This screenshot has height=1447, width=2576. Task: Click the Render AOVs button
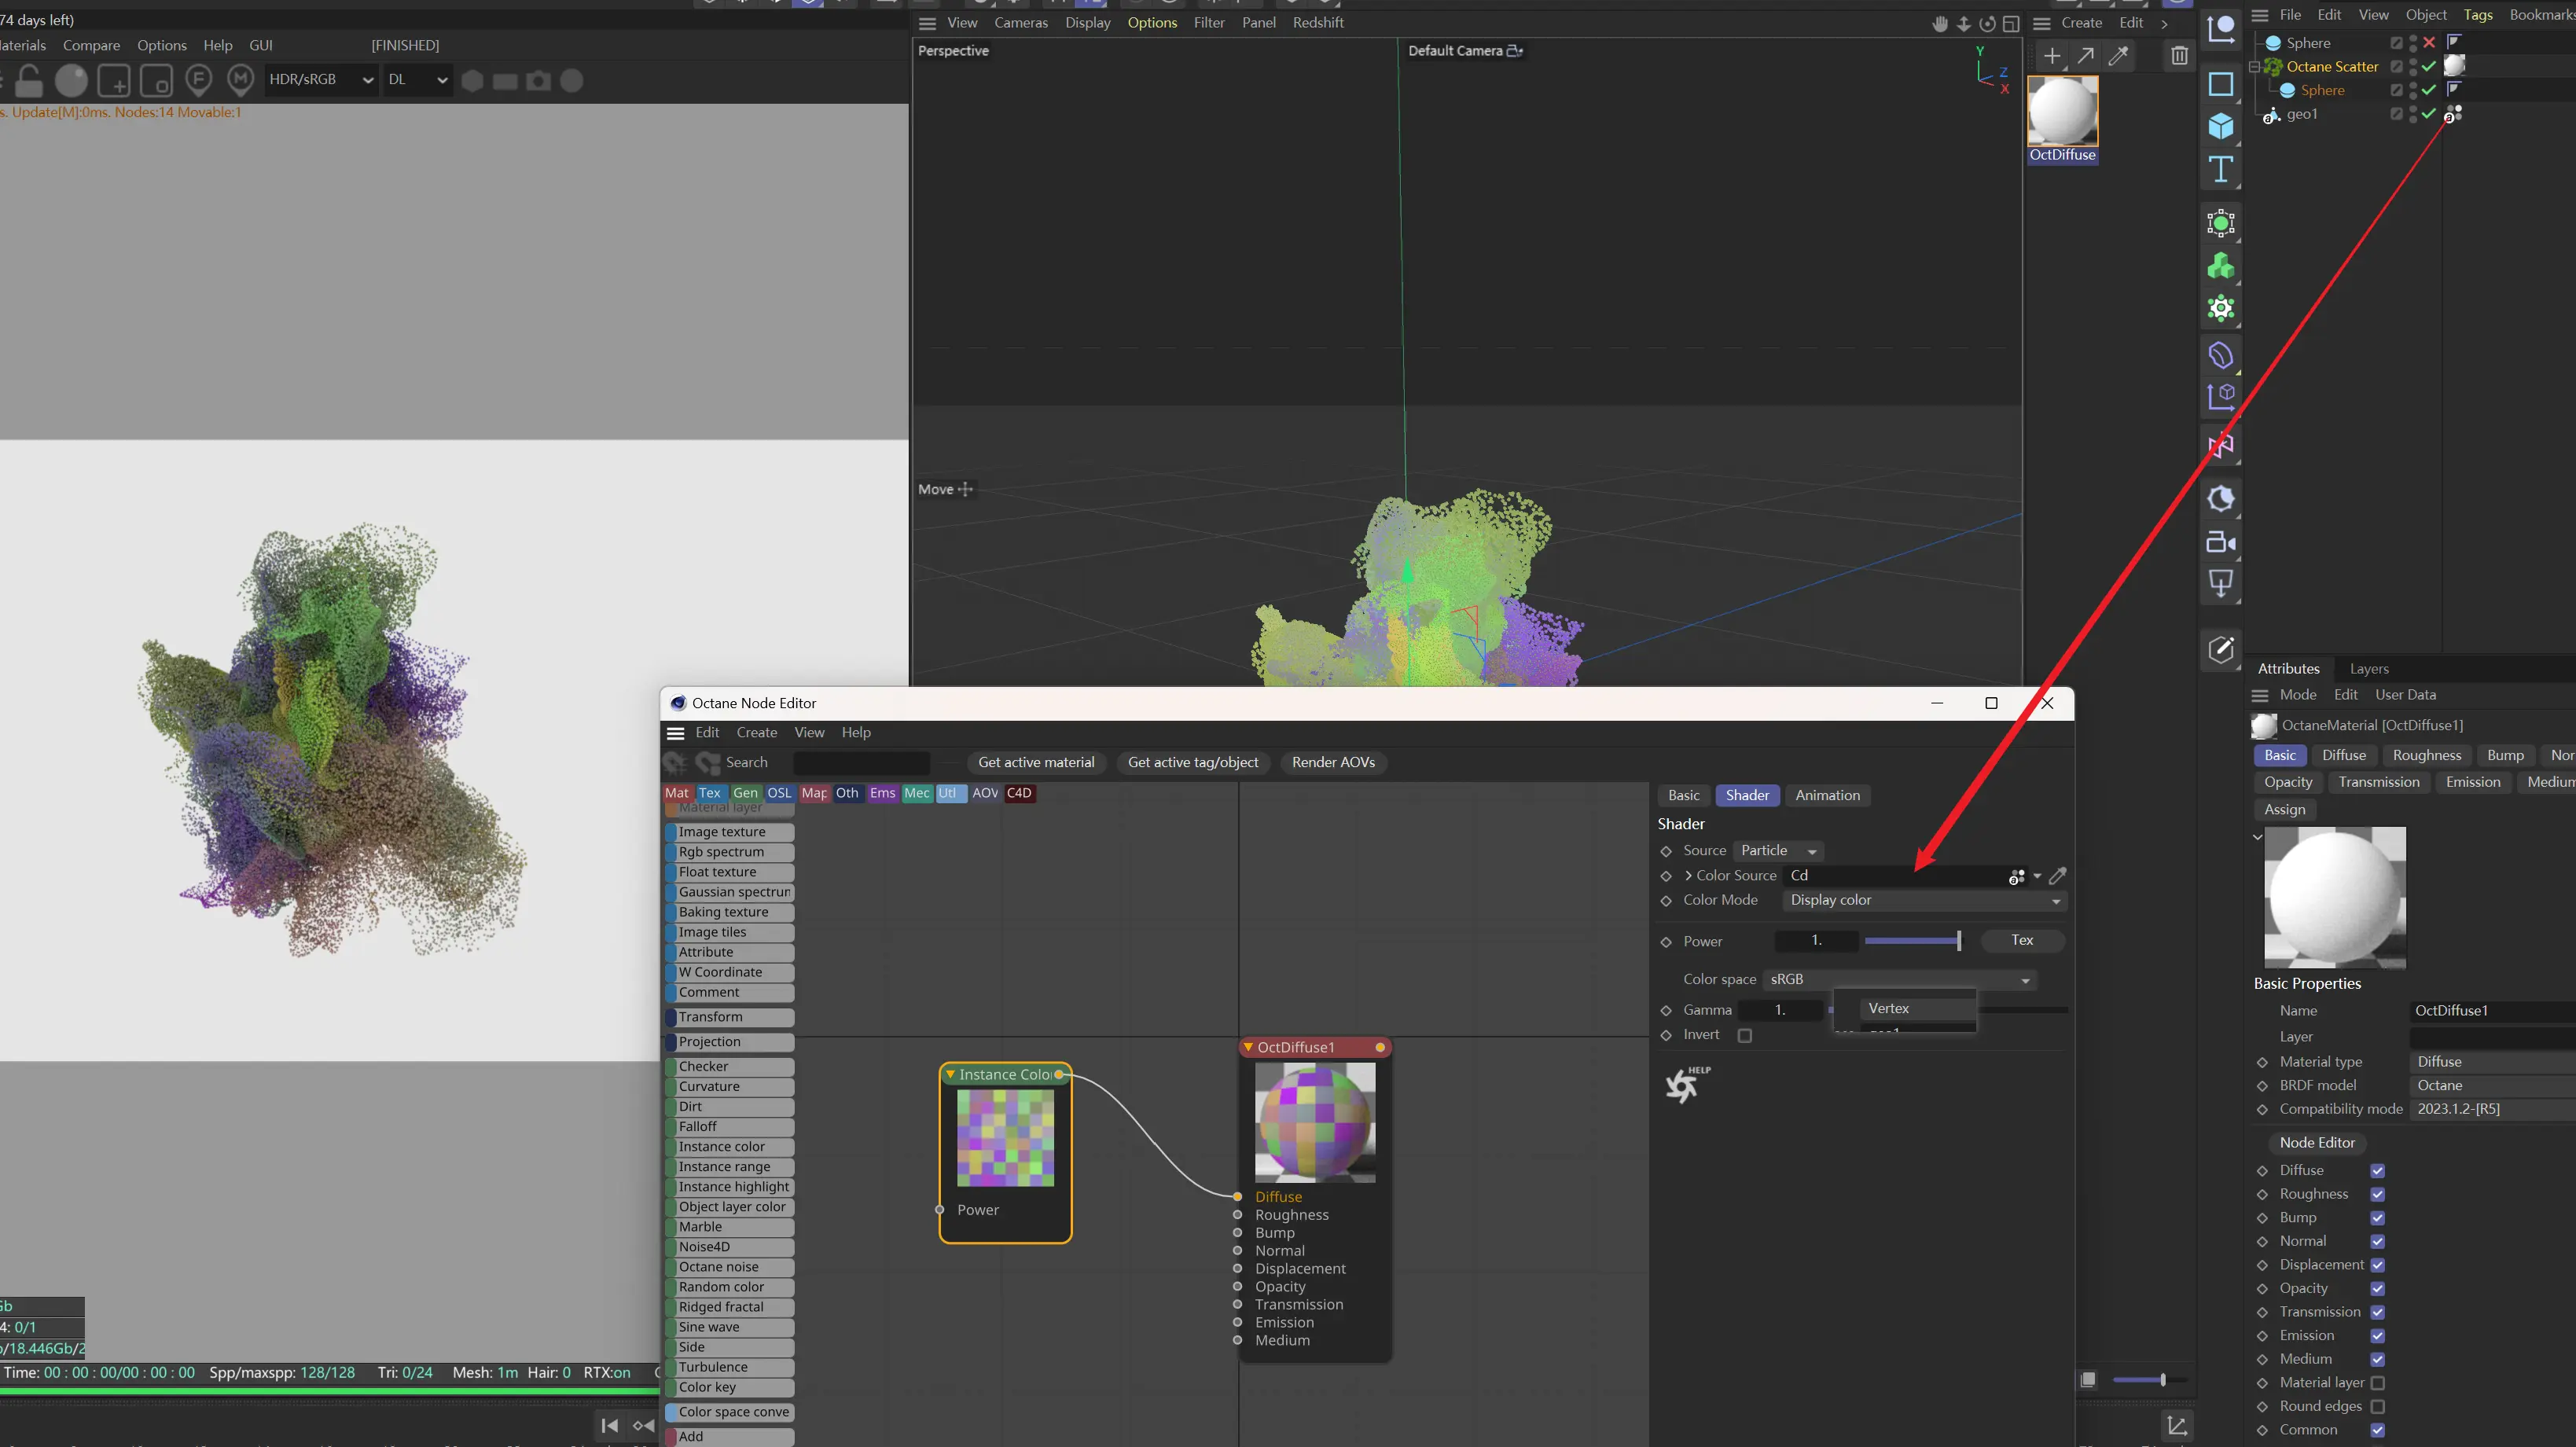pyautogui.click(x=1333, y=763)
